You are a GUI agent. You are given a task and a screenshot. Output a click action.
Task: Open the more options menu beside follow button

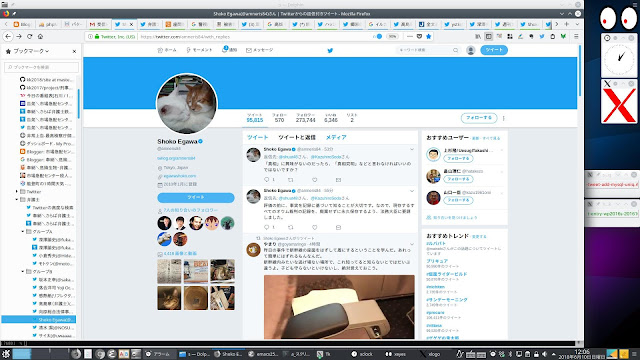(504, 118)
